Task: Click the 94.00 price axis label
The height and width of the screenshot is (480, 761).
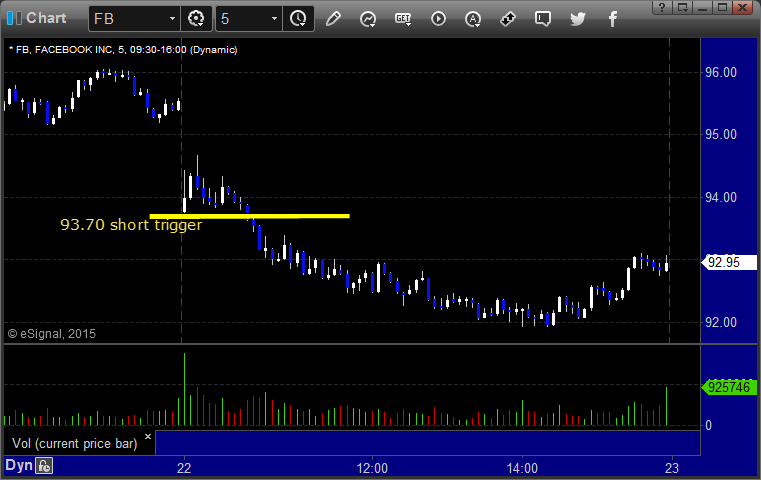Action: [721, 197]
